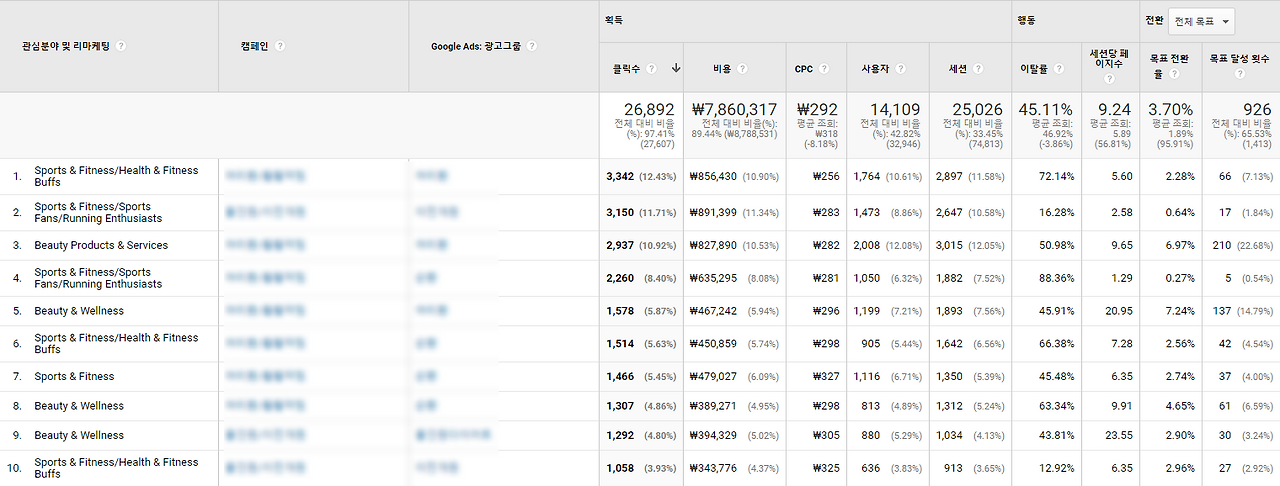Image resolution: width=1280 pixels, height=486 pixels.
Task: Open help icon under 목표 달성 횟수 header
Action: 1240,75
